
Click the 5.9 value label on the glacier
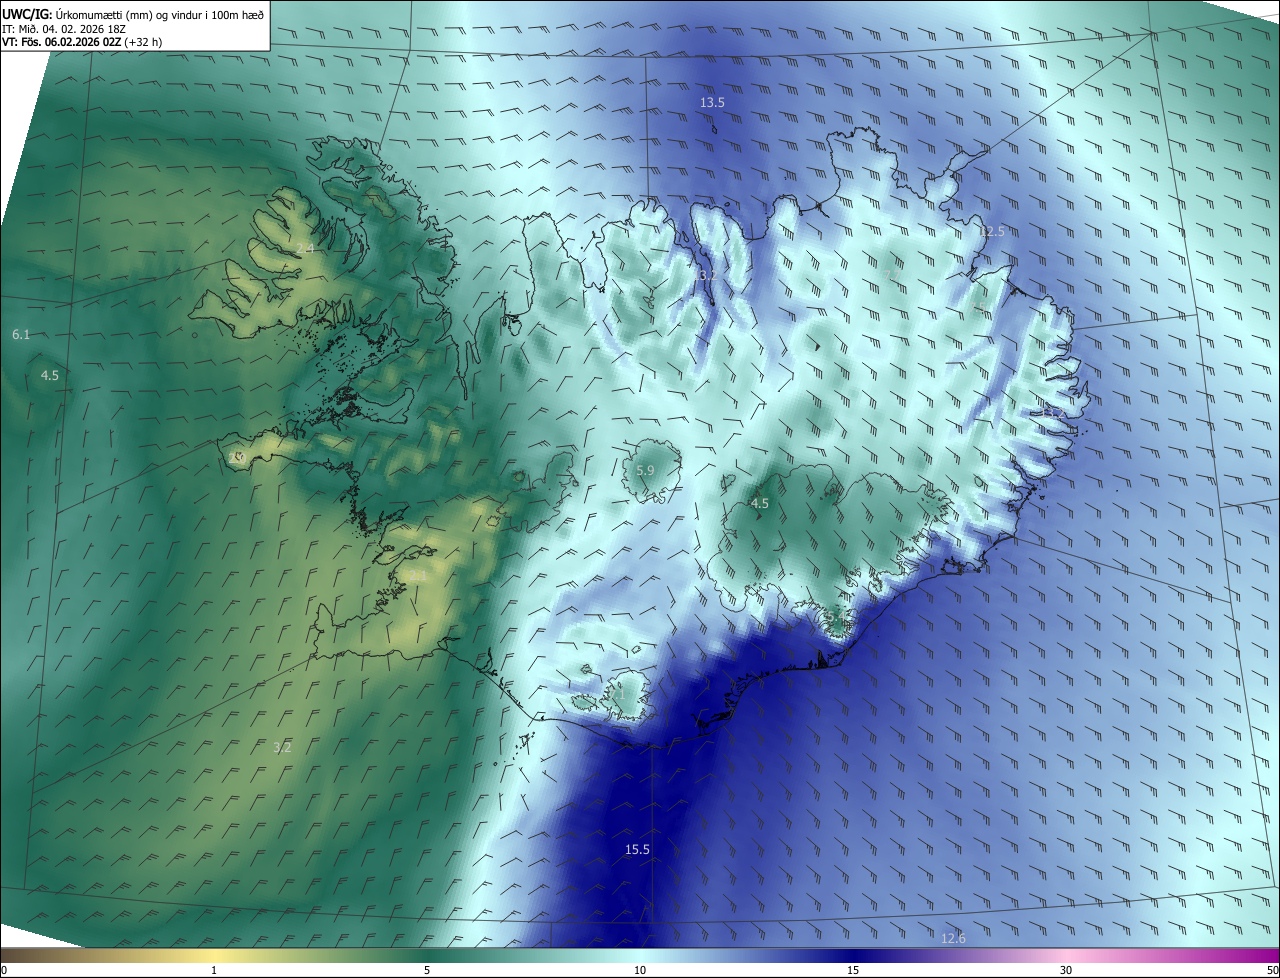pyautogui.click(x=645, y=470)
